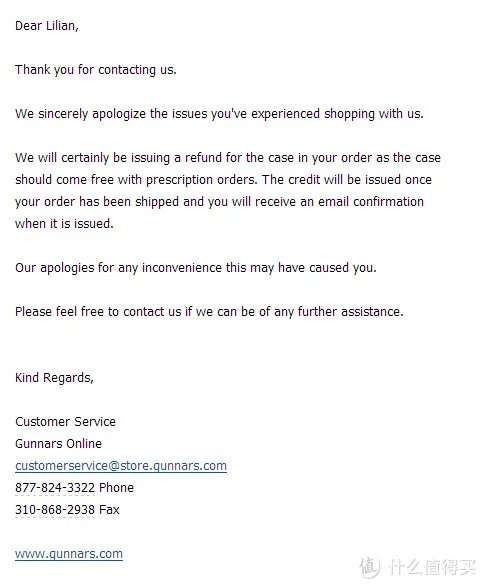Click the 'Thank you for contacting us.' sentence
The image size is (481, 584).
click(96, 70)
